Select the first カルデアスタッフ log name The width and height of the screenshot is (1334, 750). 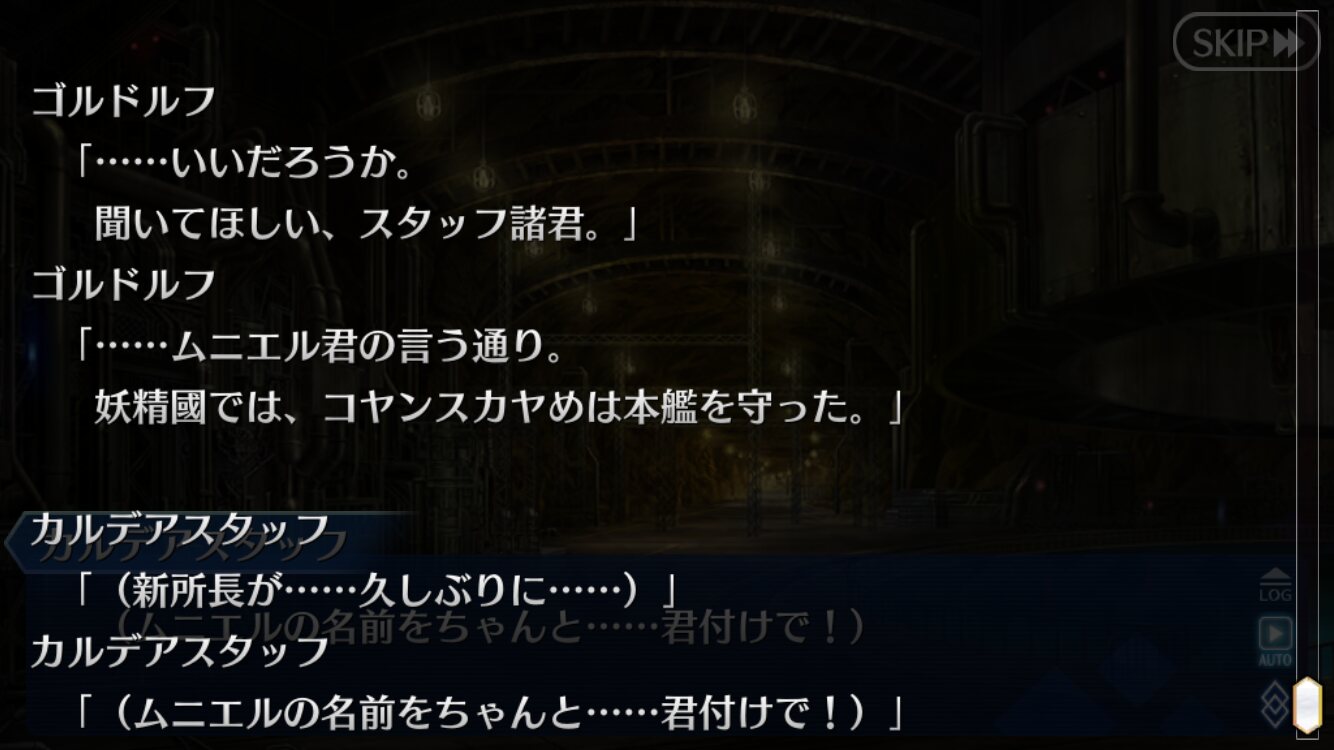[x=180, y=529]
